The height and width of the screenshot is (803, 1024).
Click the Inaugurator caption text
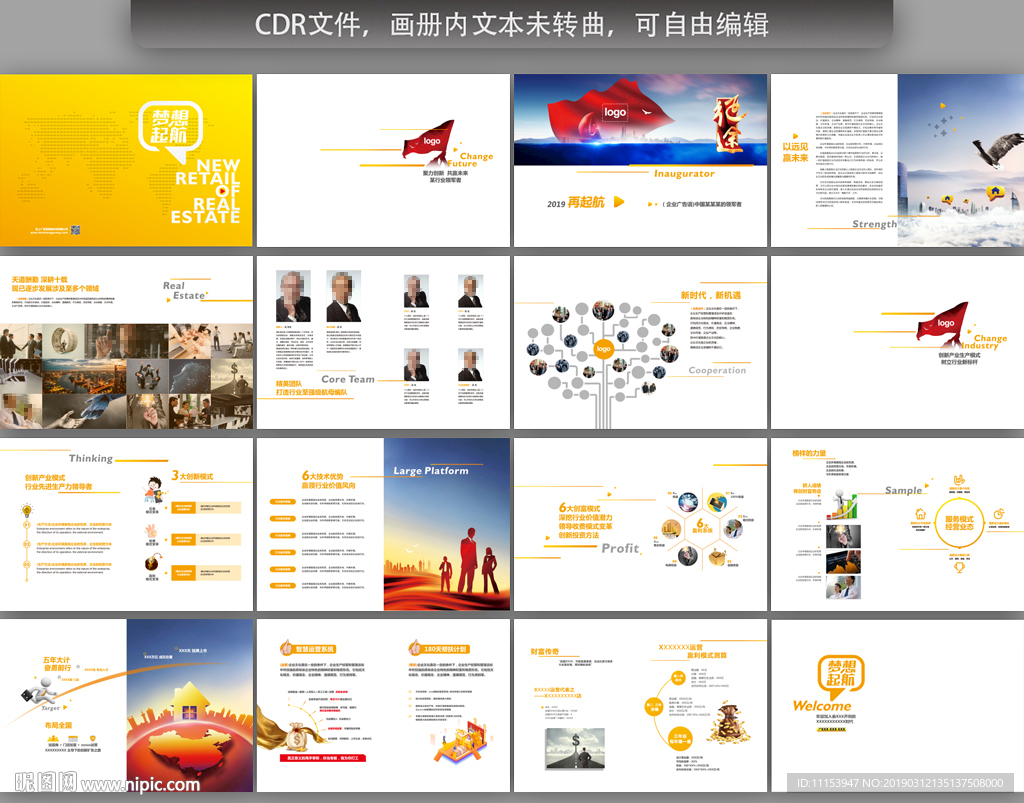[x=684, y=173]
